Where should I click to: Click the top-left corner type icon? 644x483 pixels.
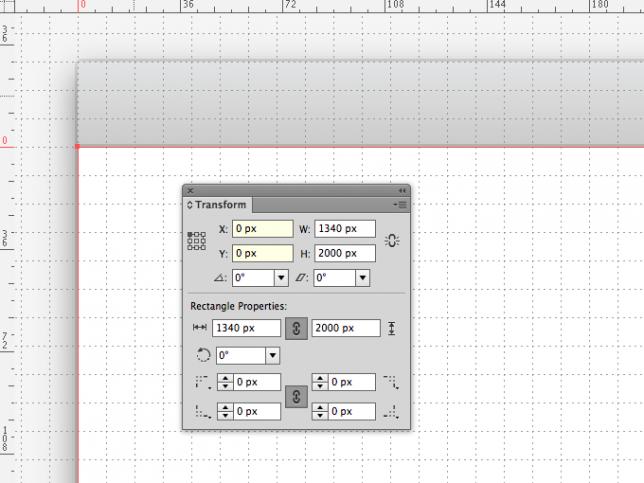click(x=203, y=382)
